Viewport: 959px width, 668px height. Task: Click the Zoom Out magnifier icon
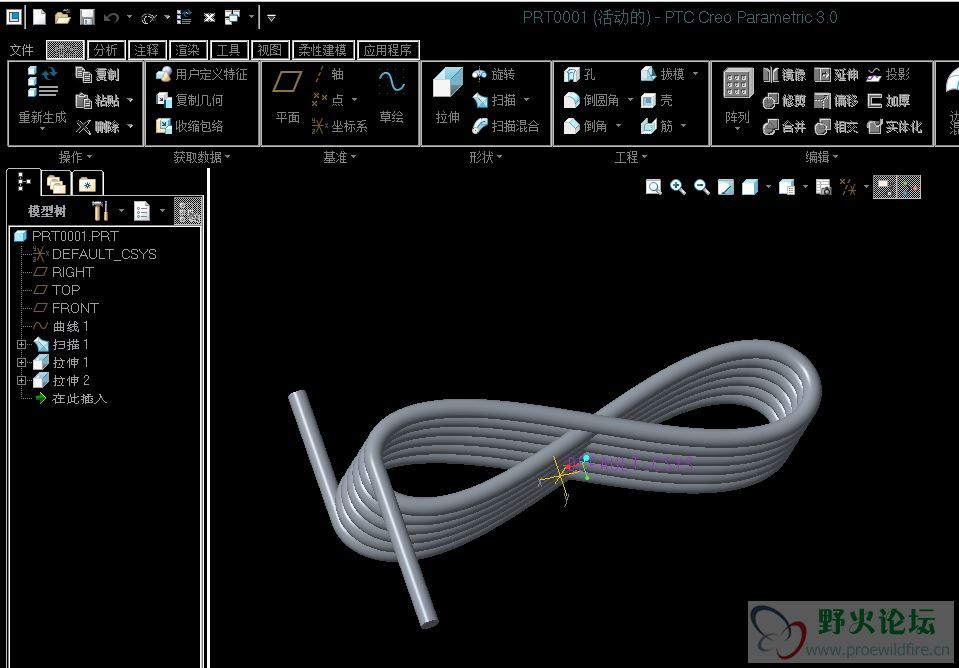702,187
